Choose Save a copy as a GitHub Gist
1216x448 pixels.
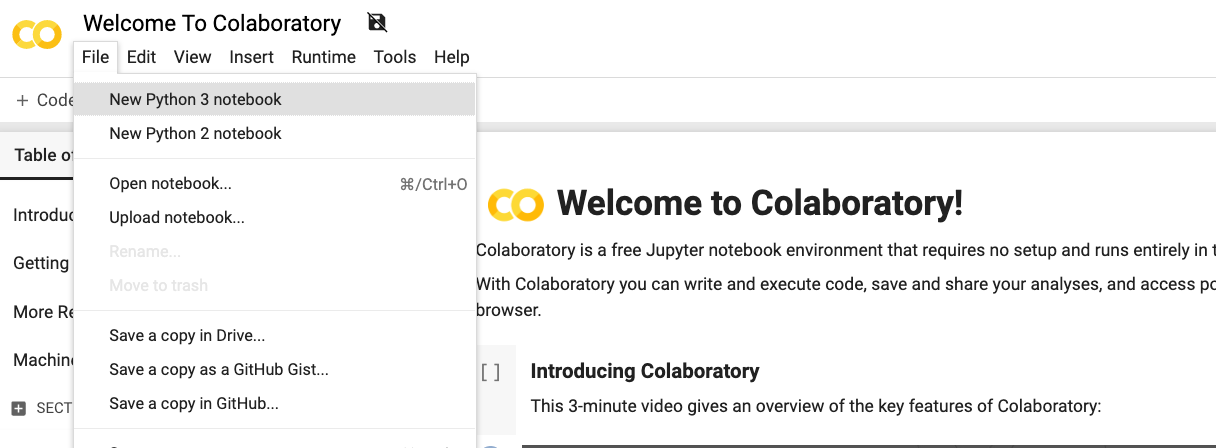[219, 370]
